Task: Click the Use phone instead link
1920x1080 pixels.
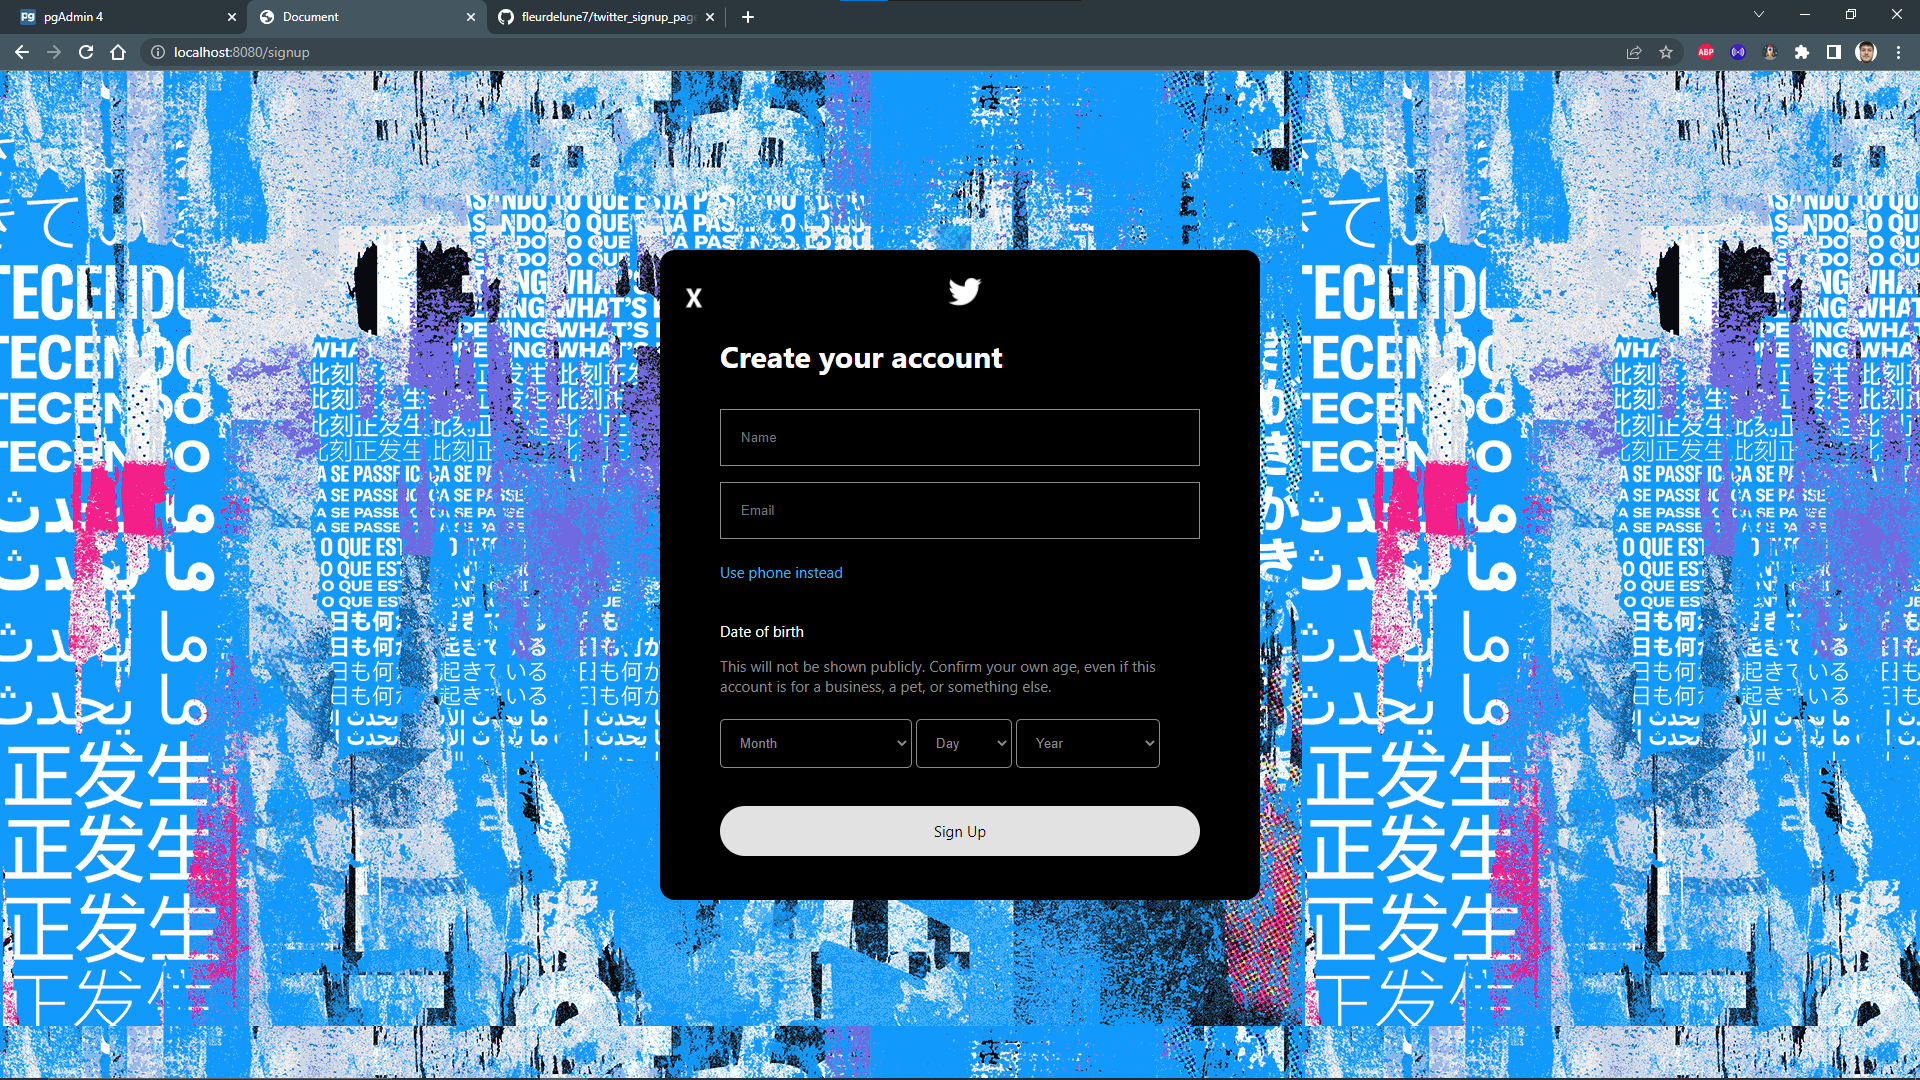Action: 781,572
